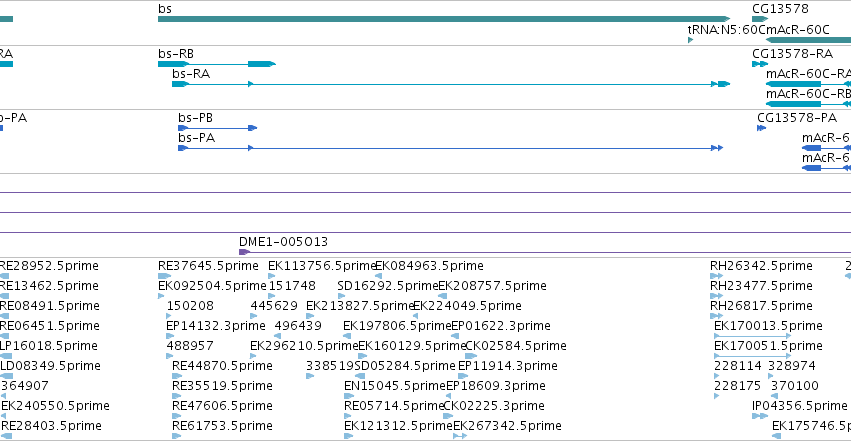Click the EK092504.5prime EST label

point(212,286)
